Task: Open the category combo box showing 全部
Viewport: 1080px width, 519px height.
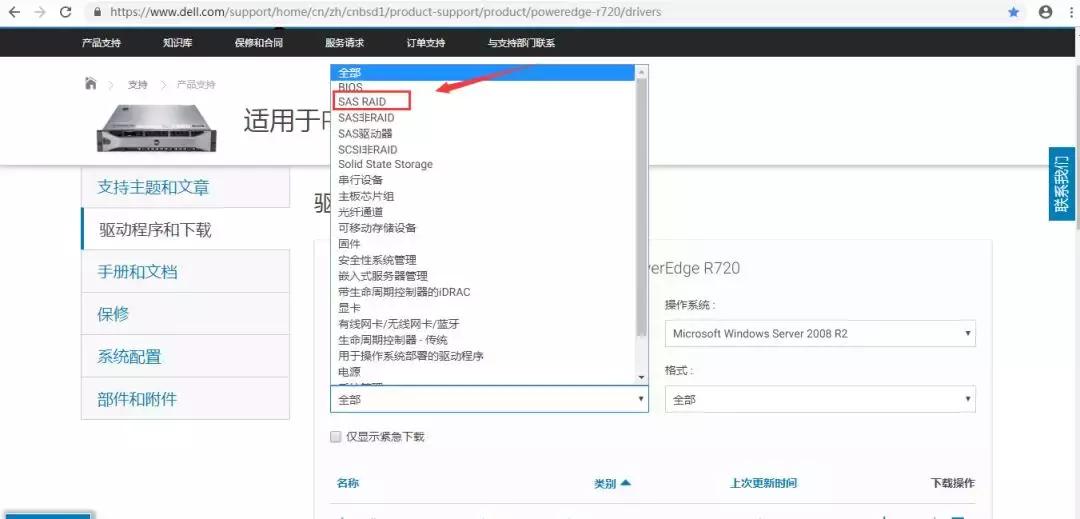Action: [x=489, y=399]
